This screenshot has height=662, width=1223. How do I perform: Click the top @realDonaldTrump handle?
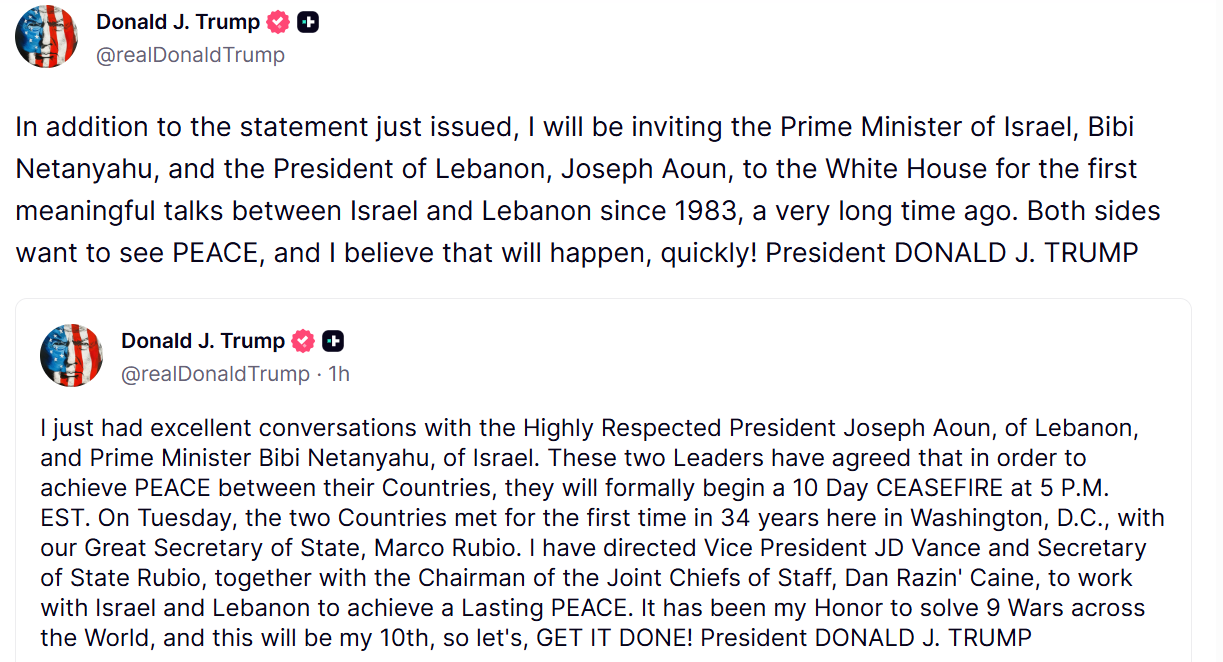[x=190, y=55]
